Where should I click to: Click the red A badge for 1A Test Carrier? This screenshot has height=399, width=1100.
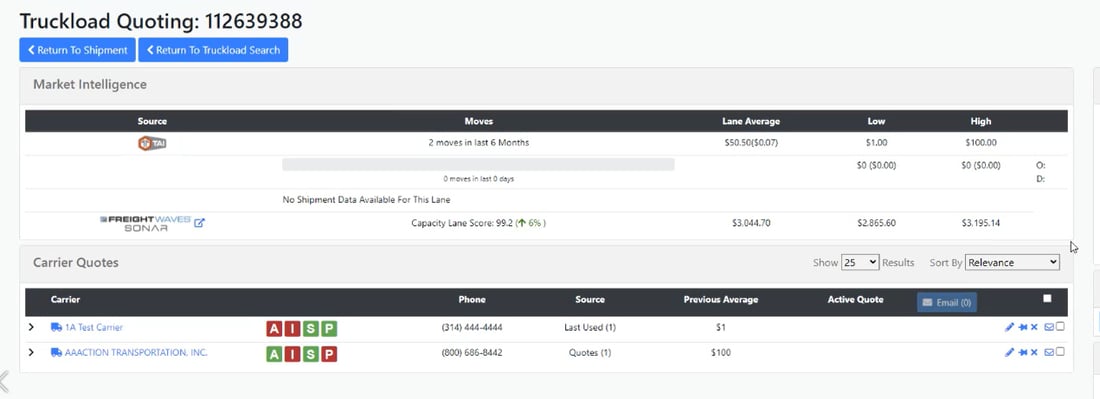(x=274, y=329)
